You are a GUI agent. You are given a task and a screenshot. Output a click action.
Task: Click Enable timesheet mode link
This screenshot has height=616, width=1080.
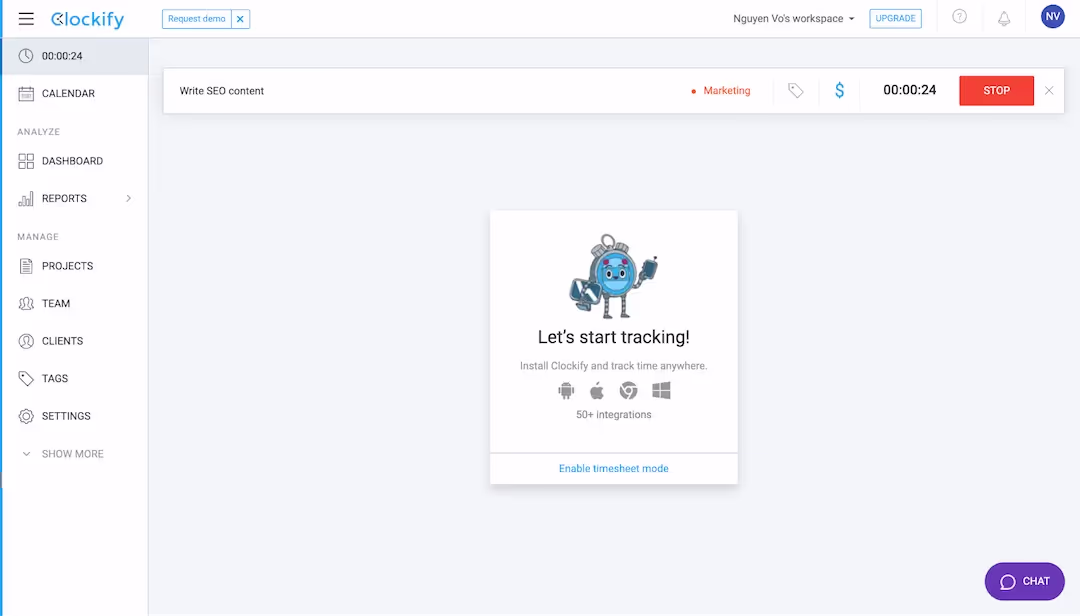(614, 469)
